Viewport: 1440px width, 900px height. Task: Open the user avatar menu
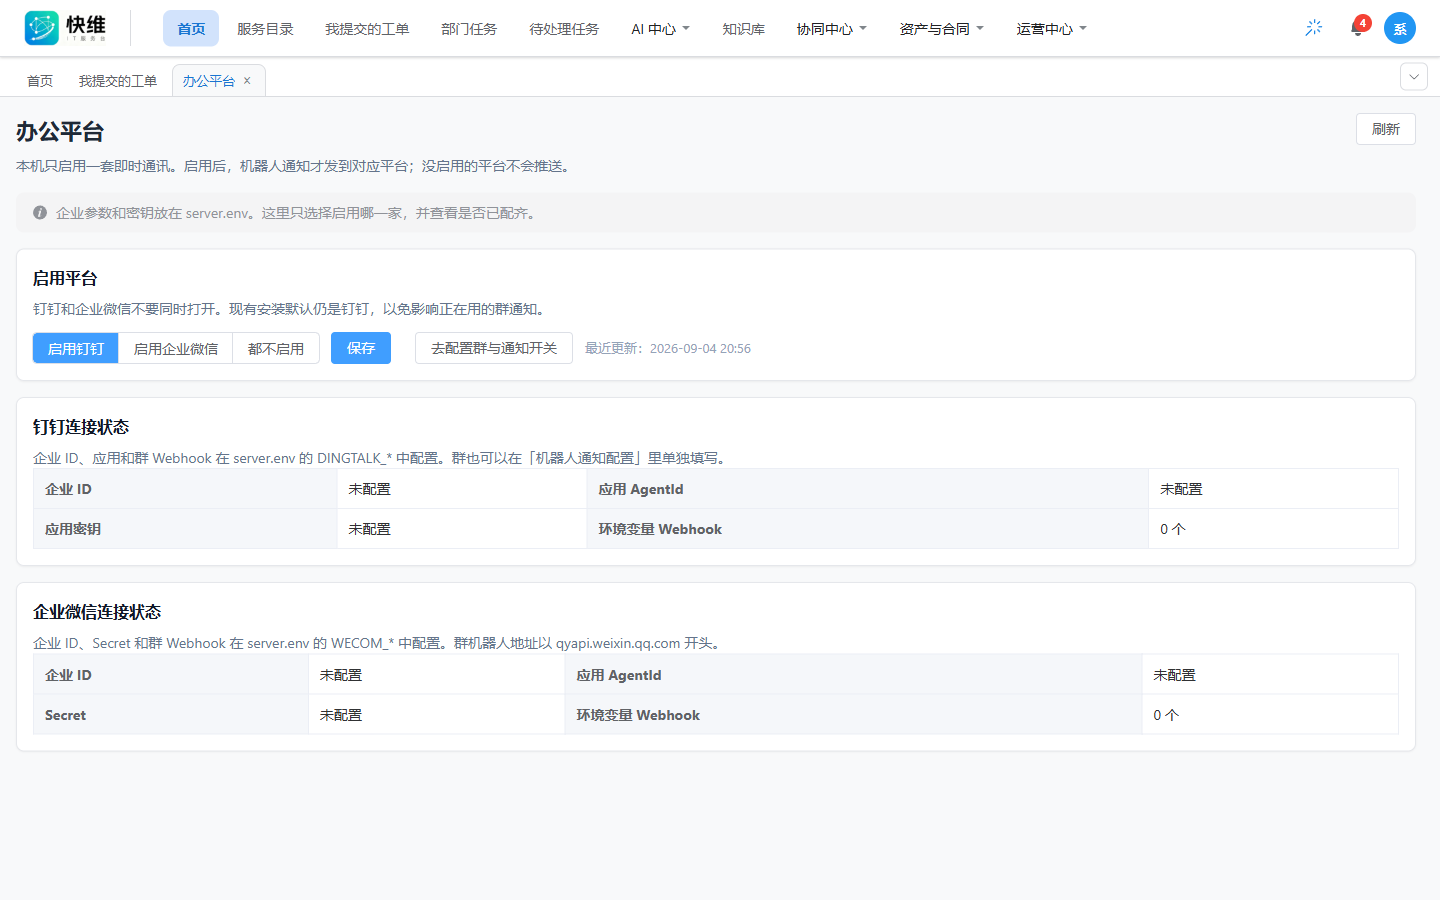click(1400, 28)
